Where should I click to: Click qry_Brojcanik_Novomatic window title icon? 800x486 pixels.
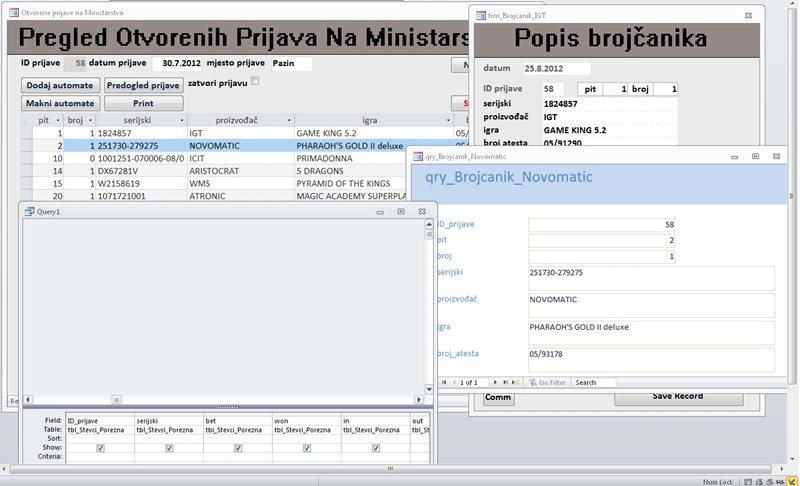click(418, 157)
